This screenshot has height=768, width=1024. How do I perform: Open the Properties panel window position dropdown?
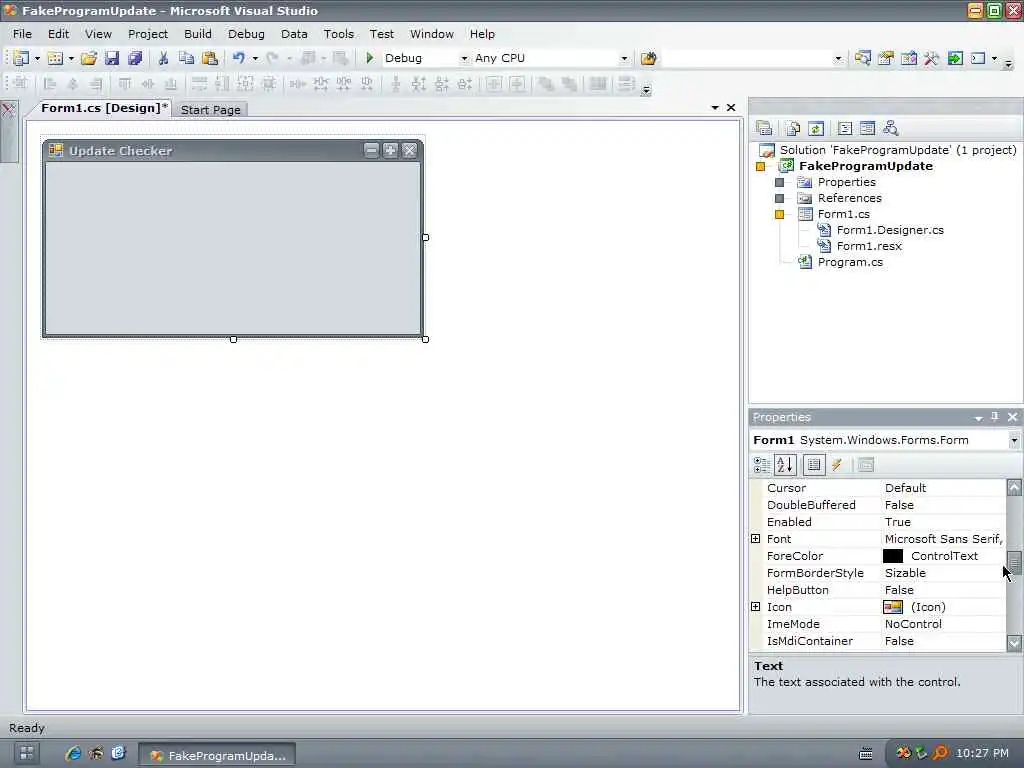978,417
